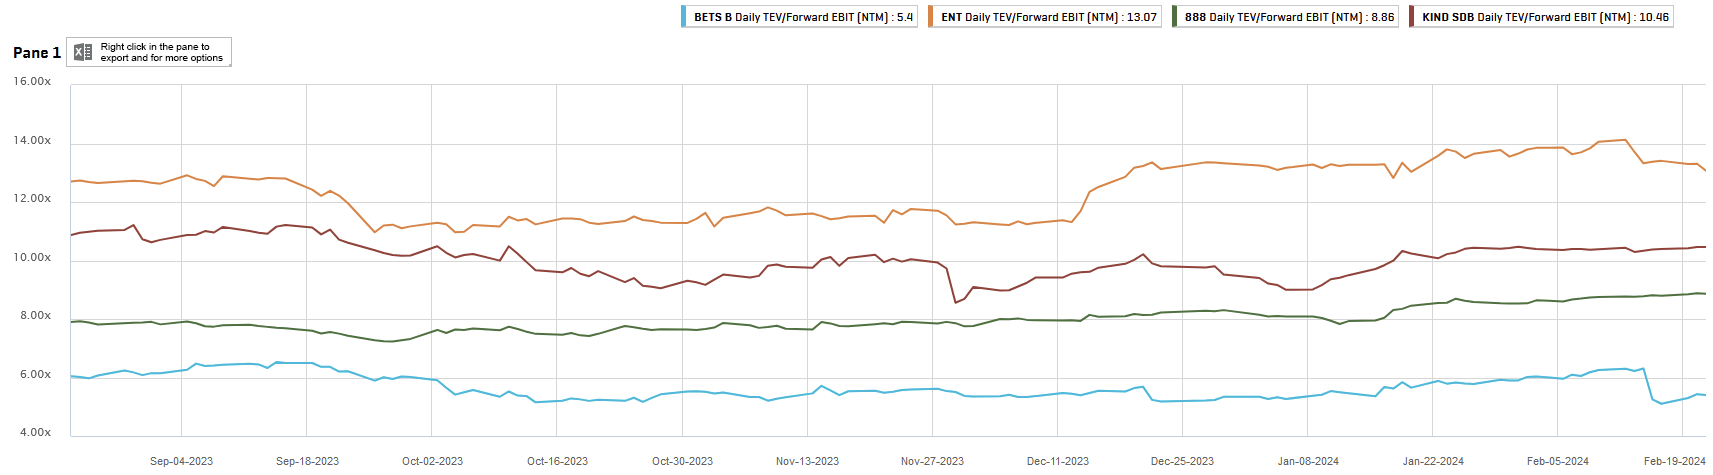Click the Sep-04-2023 date axis label
1713x475 pixels.
coord(181,461)
